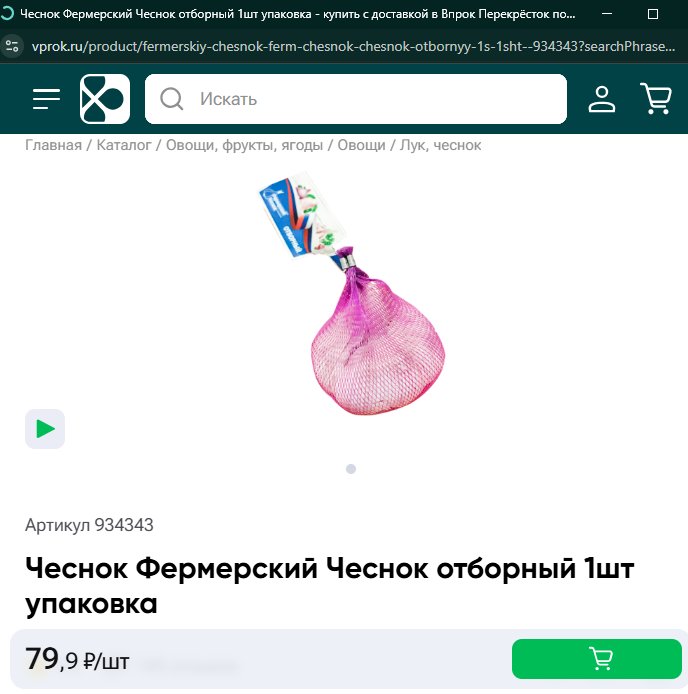The width and height of the screenshot is (688, 694).
Task: Open the hamburger catalog menu
Action: tap(46, 99)
